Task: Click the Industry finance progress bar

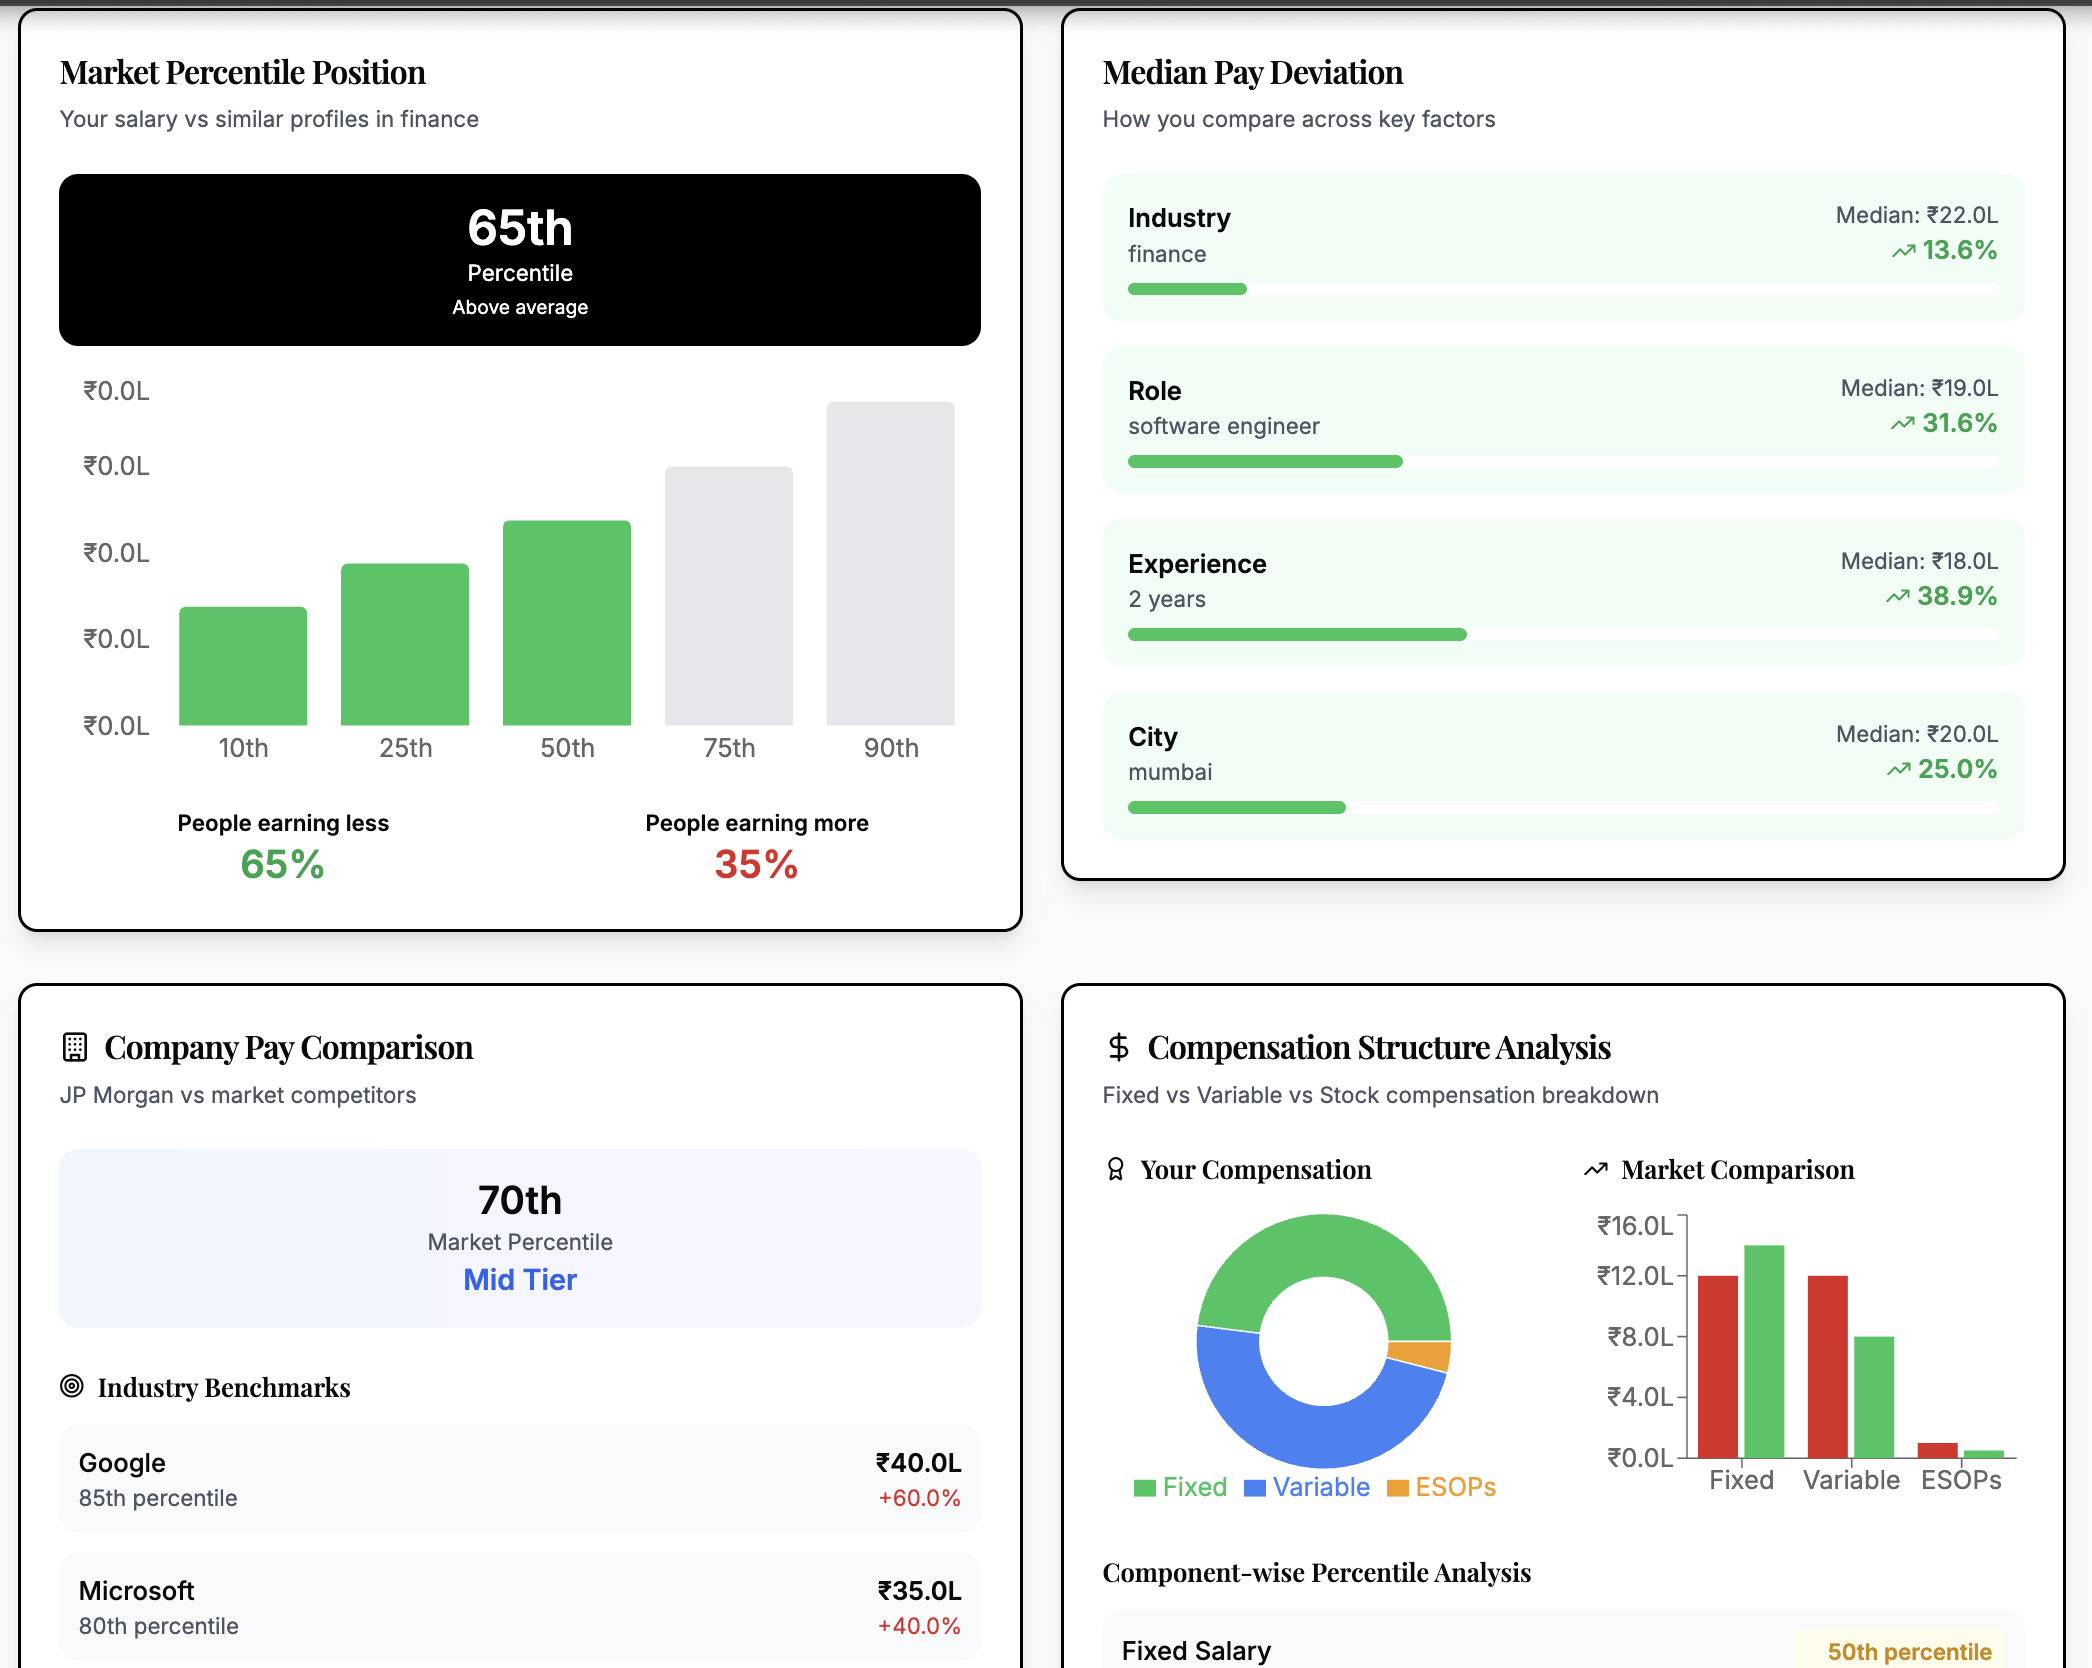Action: 1562,289
